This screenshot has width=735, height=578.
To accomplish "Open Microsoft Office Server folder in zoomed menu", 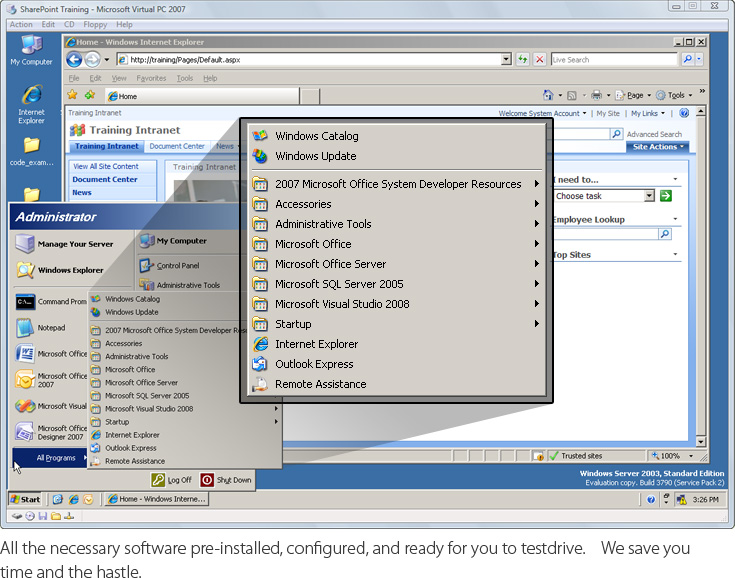I will (x=398, y=264).
